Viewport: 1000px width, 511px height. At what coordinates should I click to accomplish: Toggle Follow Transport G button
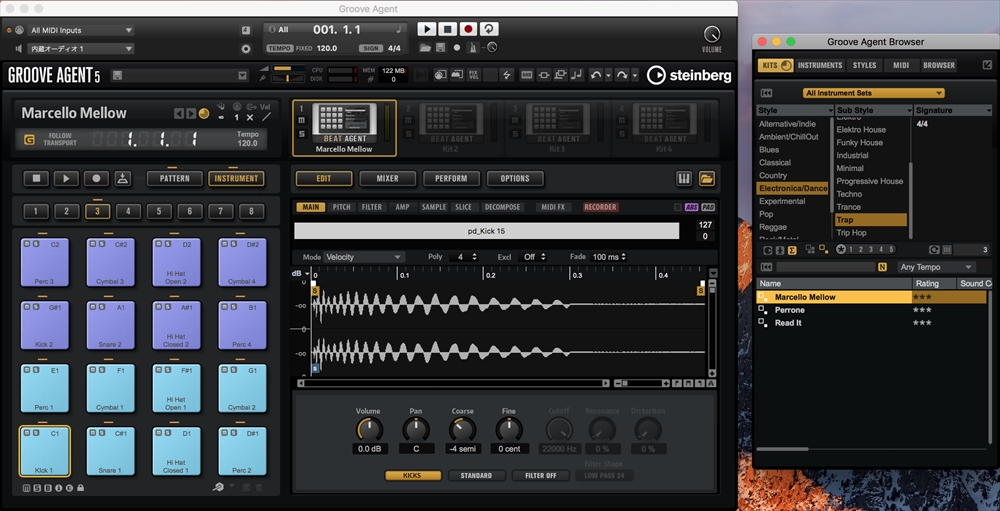29,140
